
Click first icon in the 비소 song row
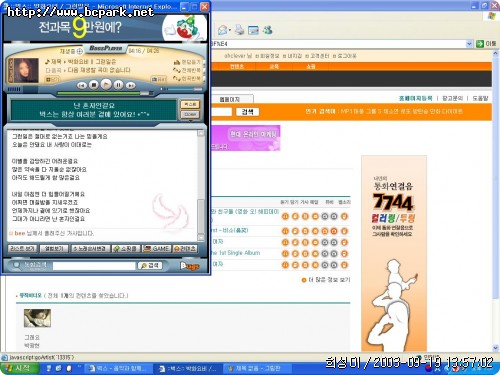285,231
